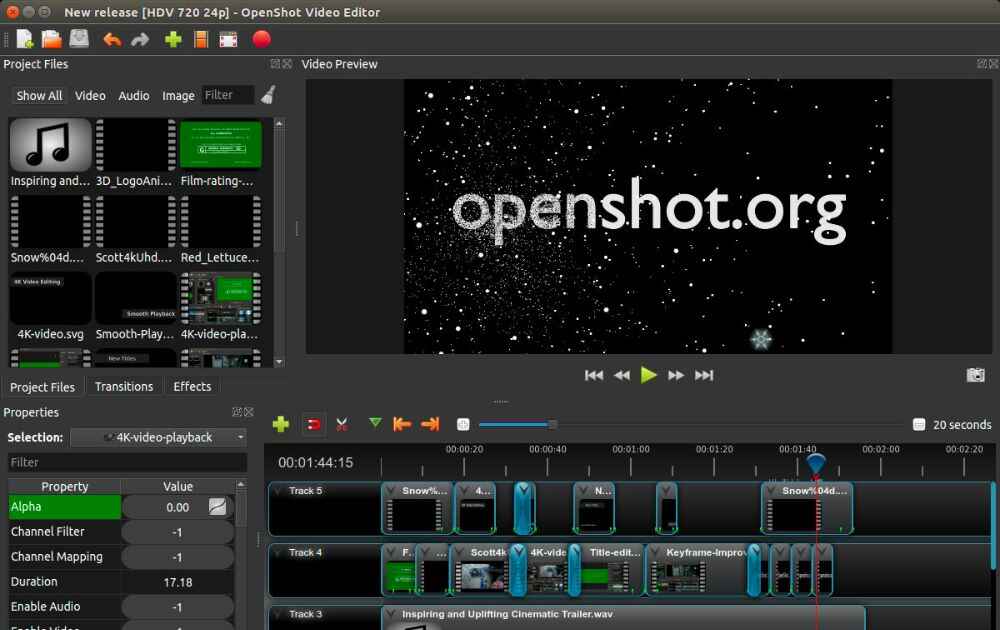Click the red Export Video button
Screen dimensions: 1000x630
[261, 40]
